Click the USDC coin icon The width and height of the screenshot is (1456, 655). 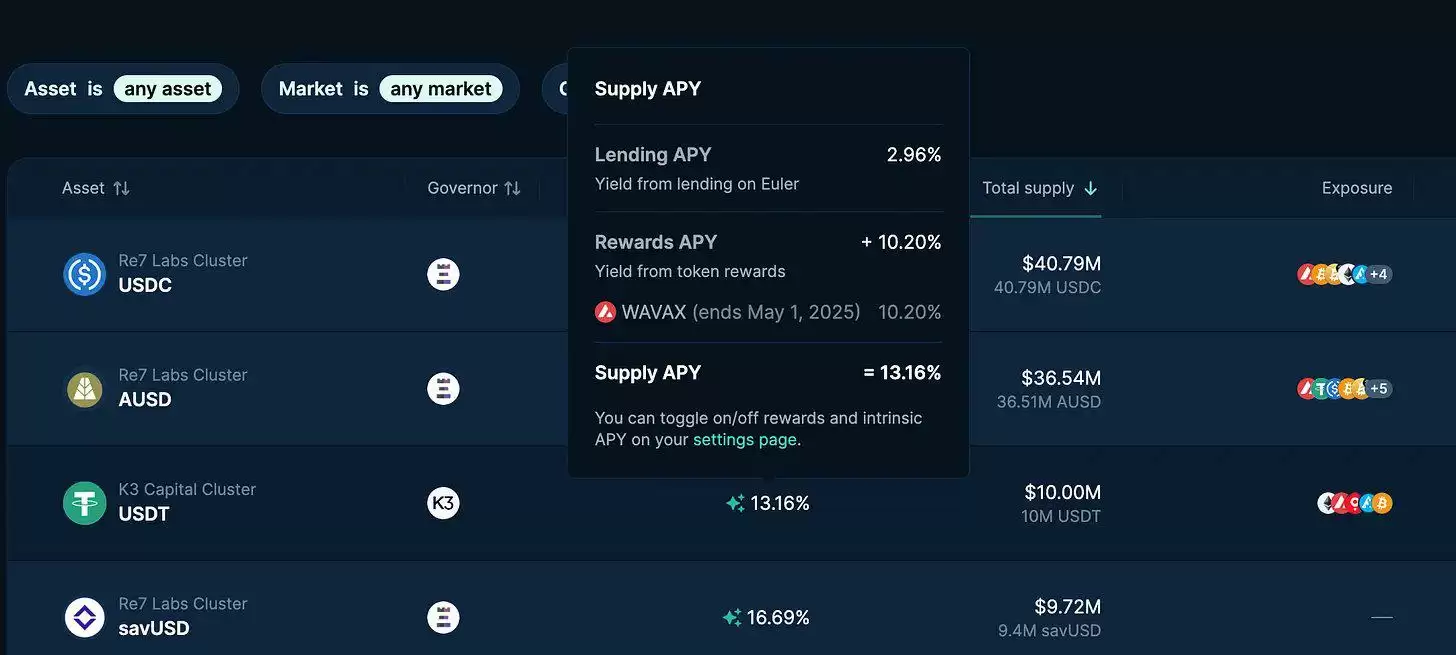[84, 274]
